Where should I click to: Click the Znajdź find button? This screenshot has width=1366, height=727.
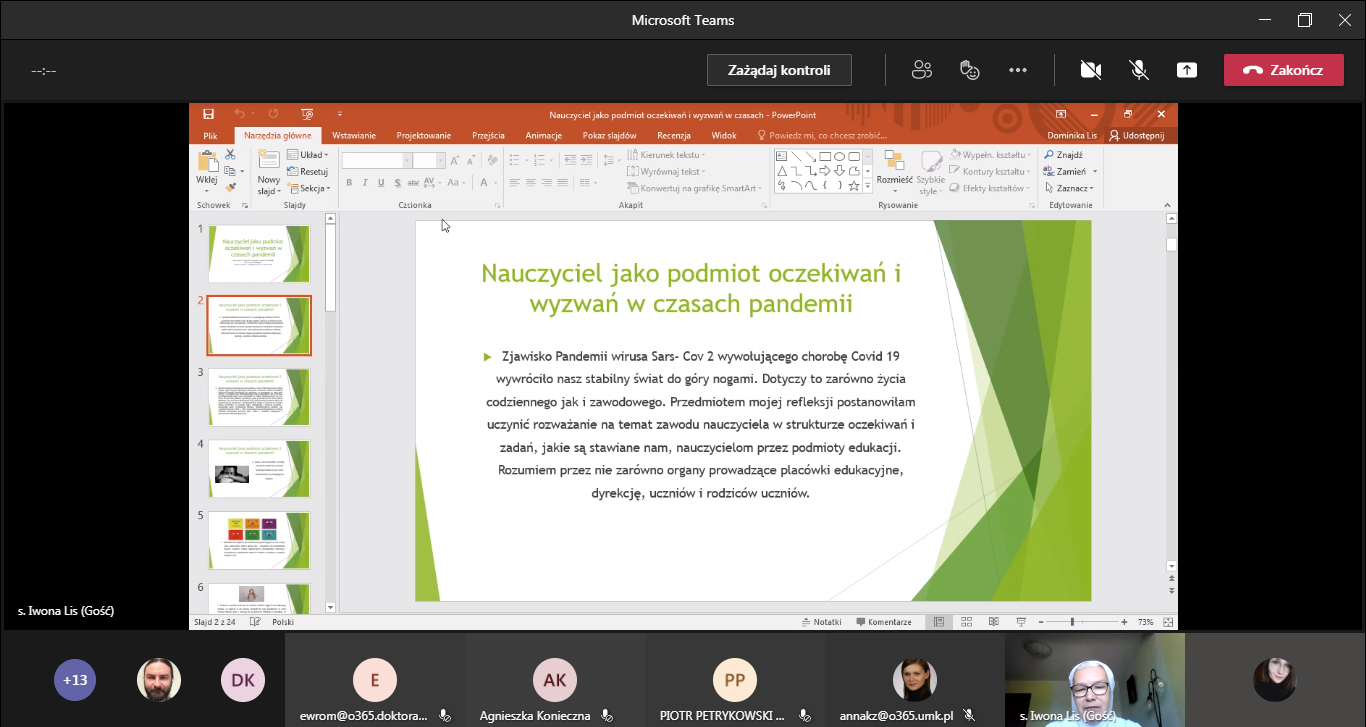(1064, 155)
